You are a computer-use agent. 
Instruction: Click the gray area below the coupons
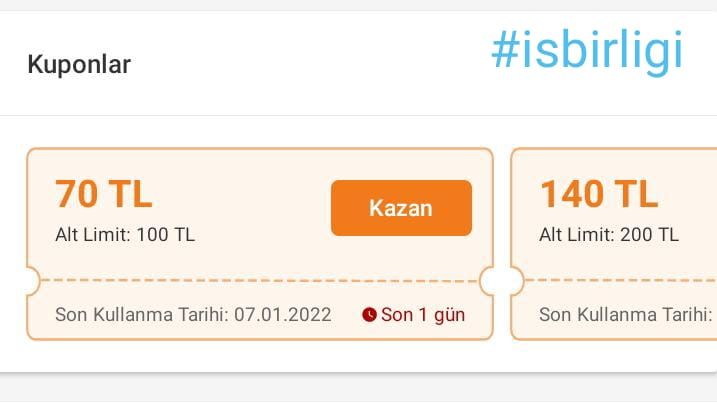358,390
